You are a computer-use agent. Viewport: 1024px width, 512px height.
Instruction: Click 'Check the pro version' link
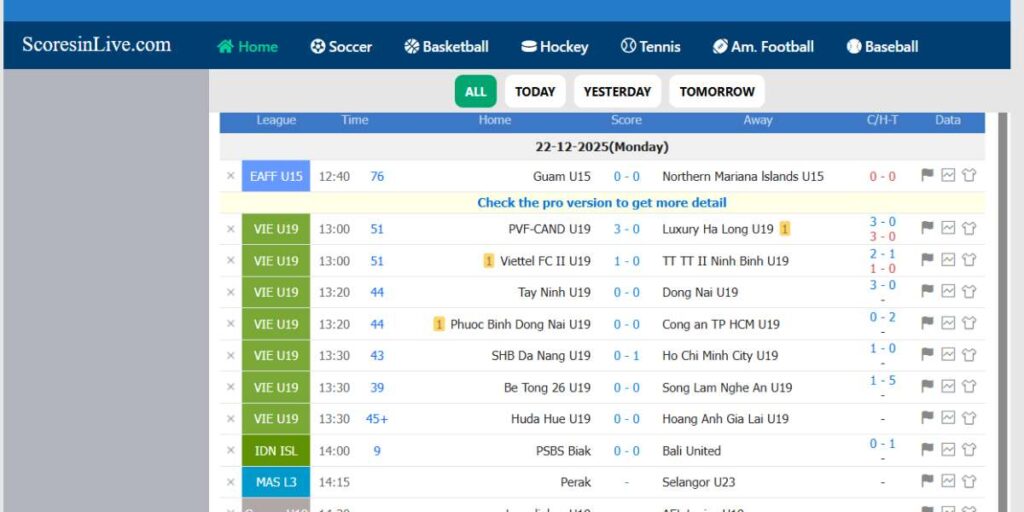point(602,203)
